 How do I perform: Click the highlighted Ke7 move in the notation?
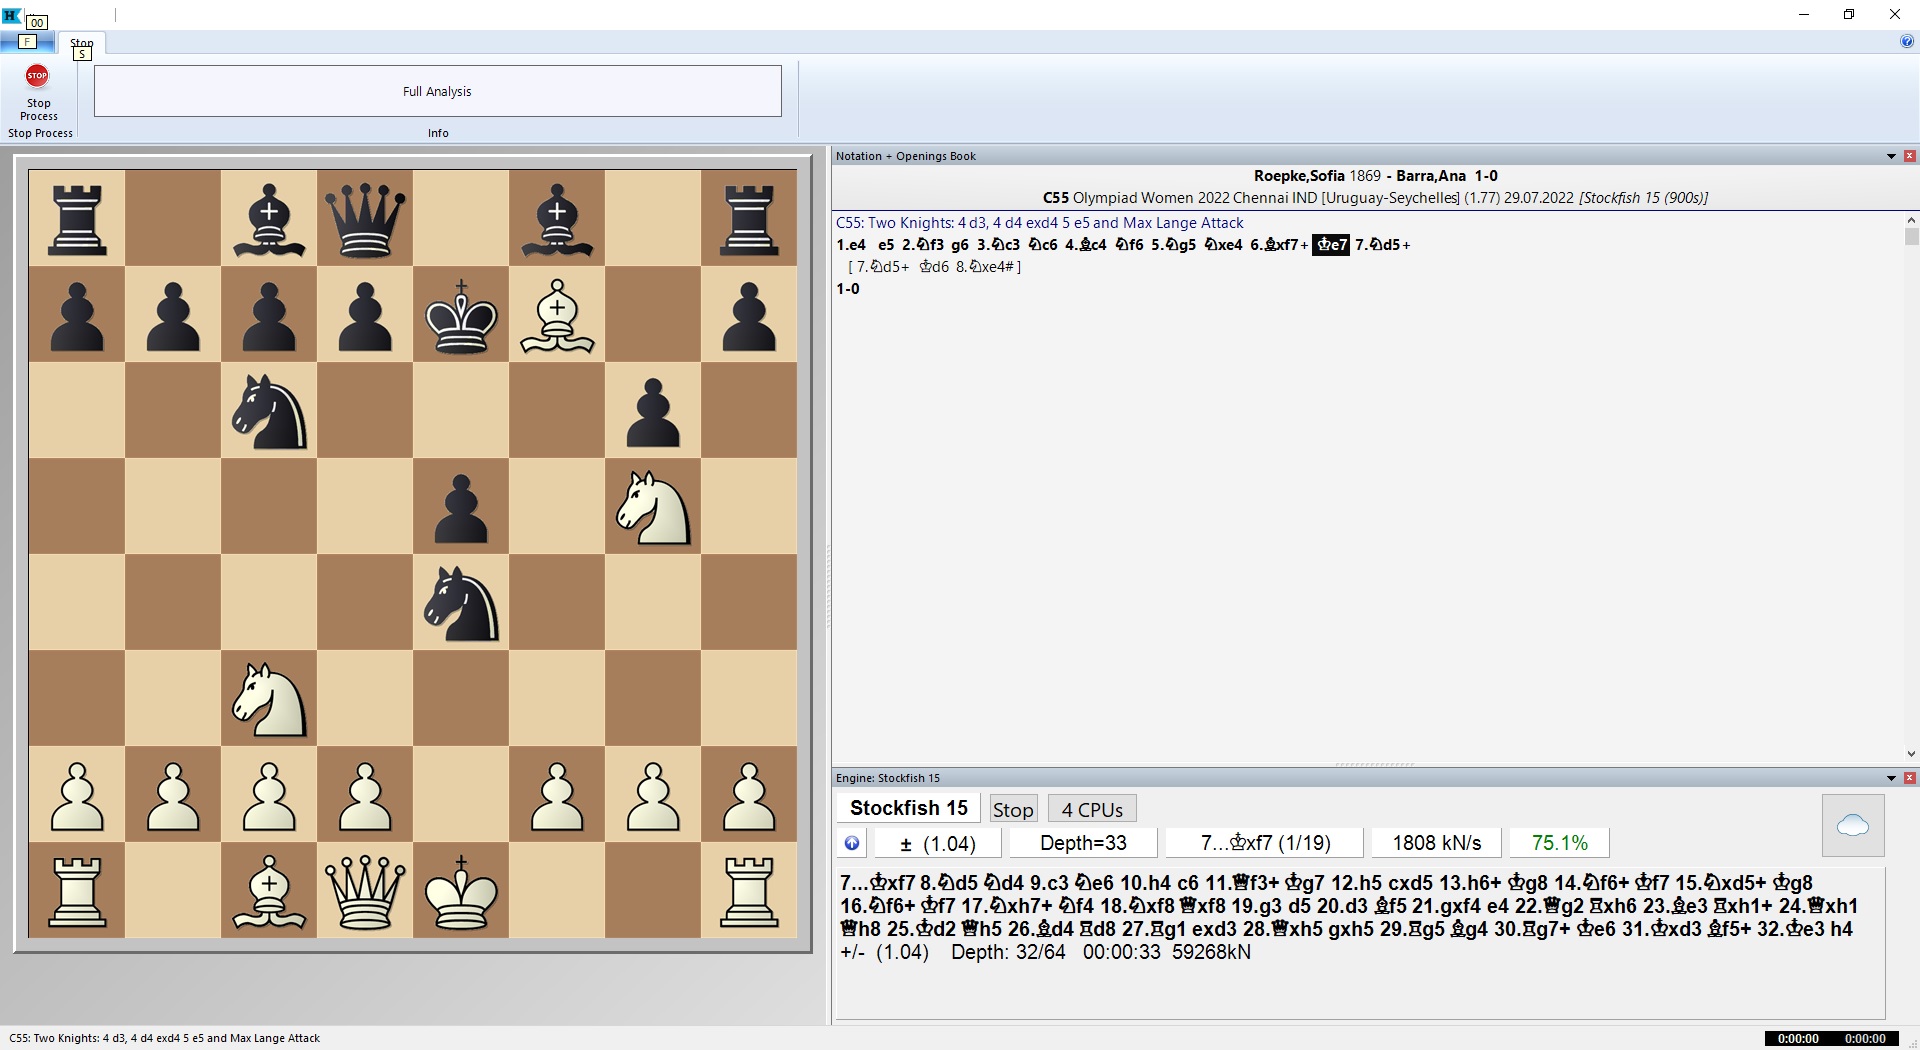tap(1331, 245)
